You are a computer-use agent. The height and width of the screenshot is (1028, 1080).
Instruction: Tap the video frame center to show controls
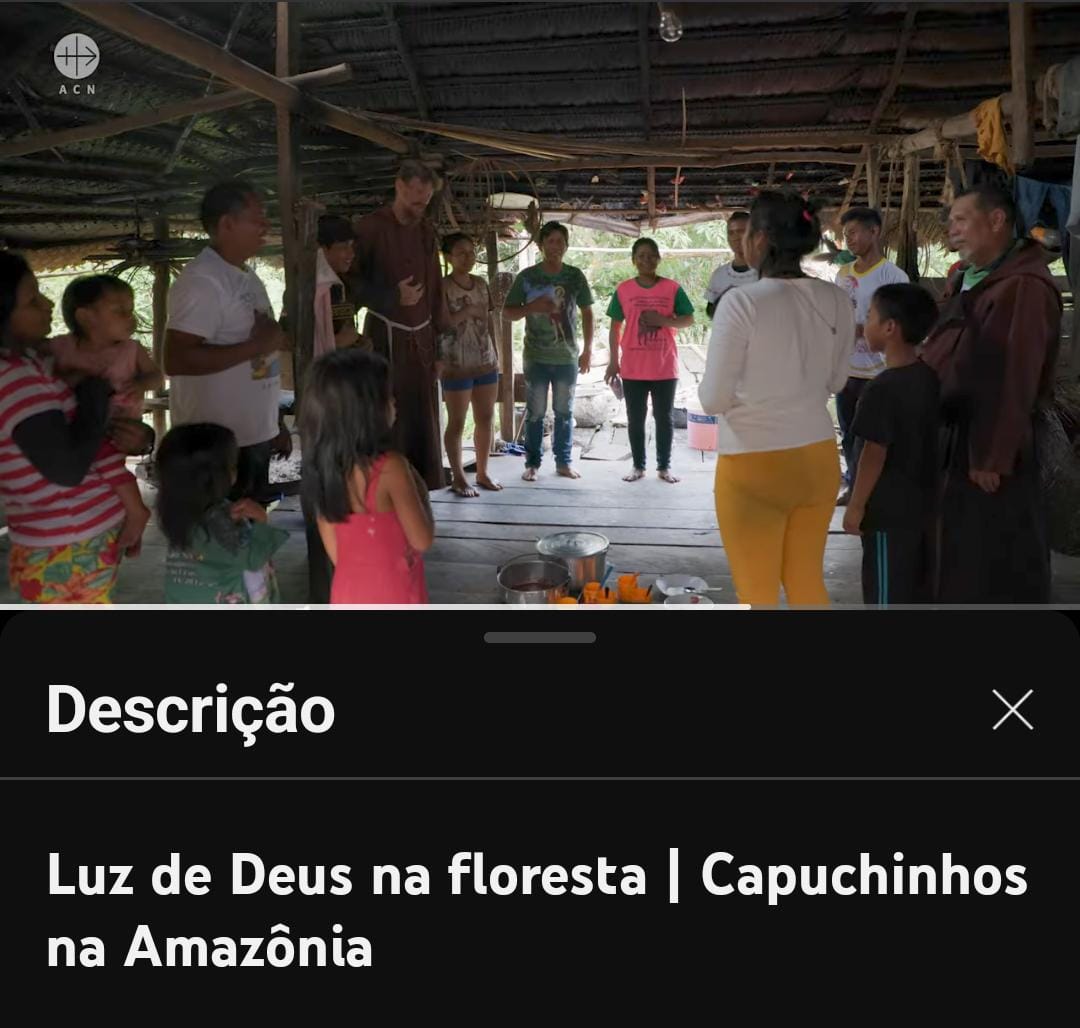540,302
